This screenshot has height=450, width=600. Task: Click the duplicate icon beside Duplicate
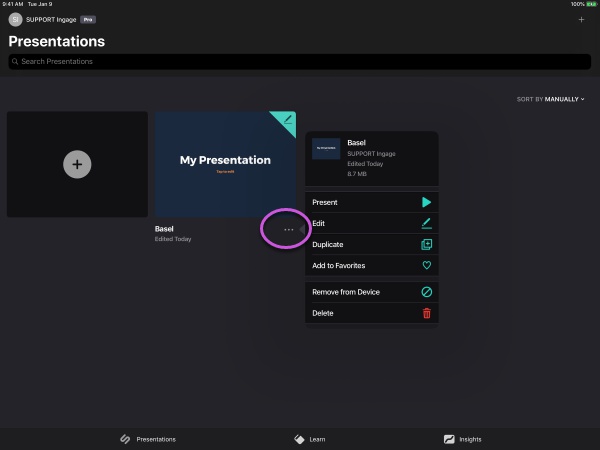click(x=427, y=244)
